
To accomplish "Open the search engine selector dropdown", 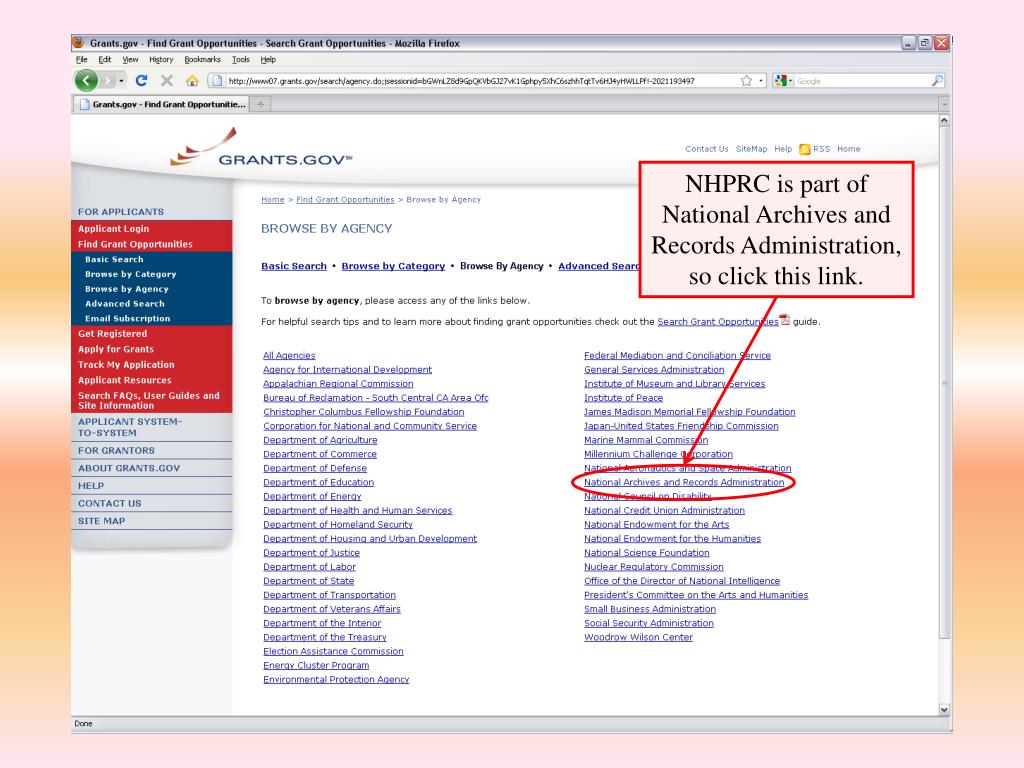I will pos(782,80).
